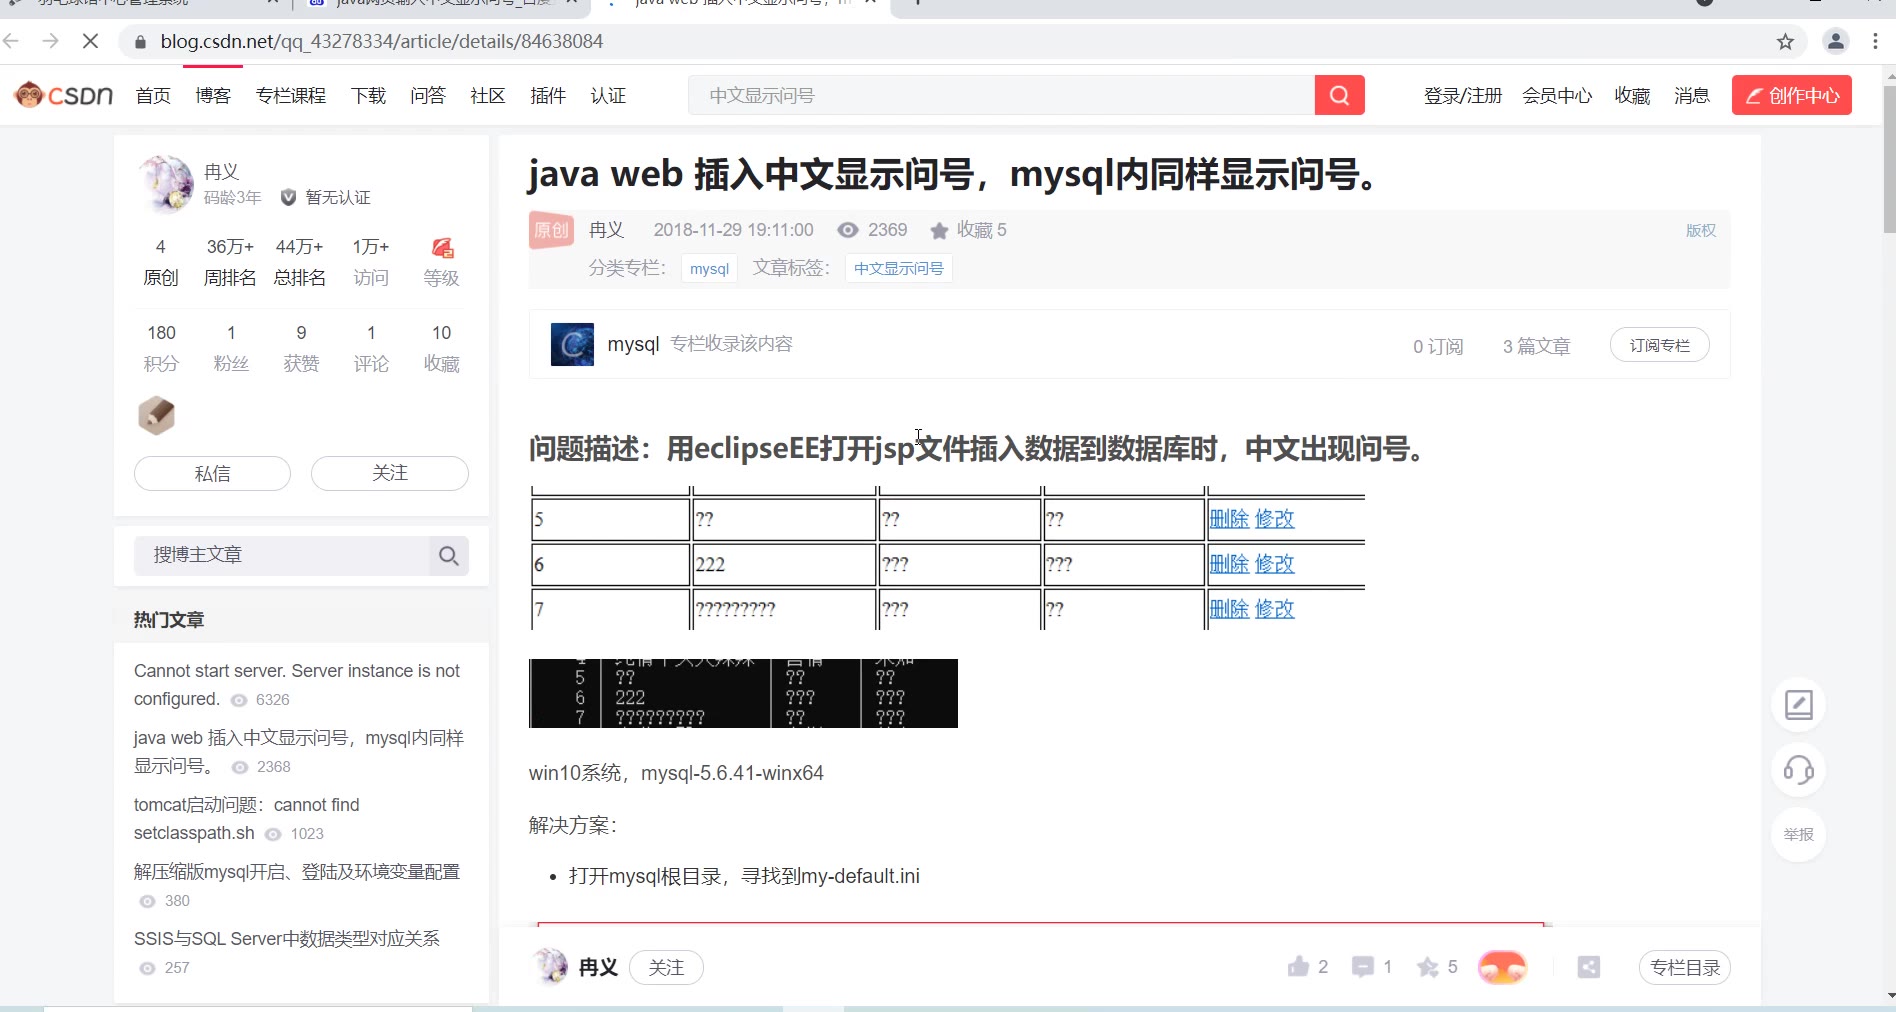
Task: Click the author avatar in sidebar
Action: click(x=166, y=183)
